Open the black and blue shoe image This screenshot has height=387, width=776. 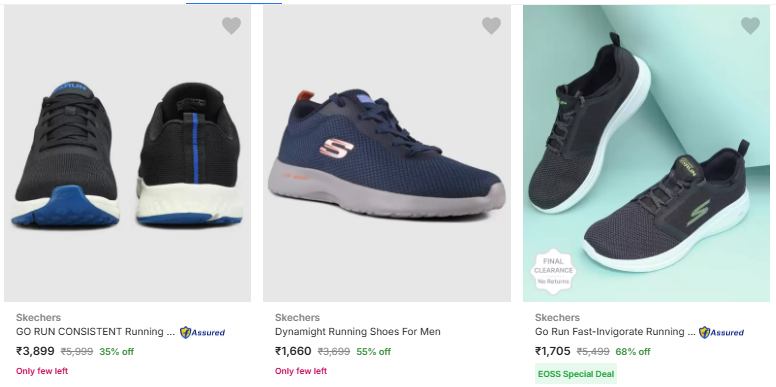click(x=127, y=153)
